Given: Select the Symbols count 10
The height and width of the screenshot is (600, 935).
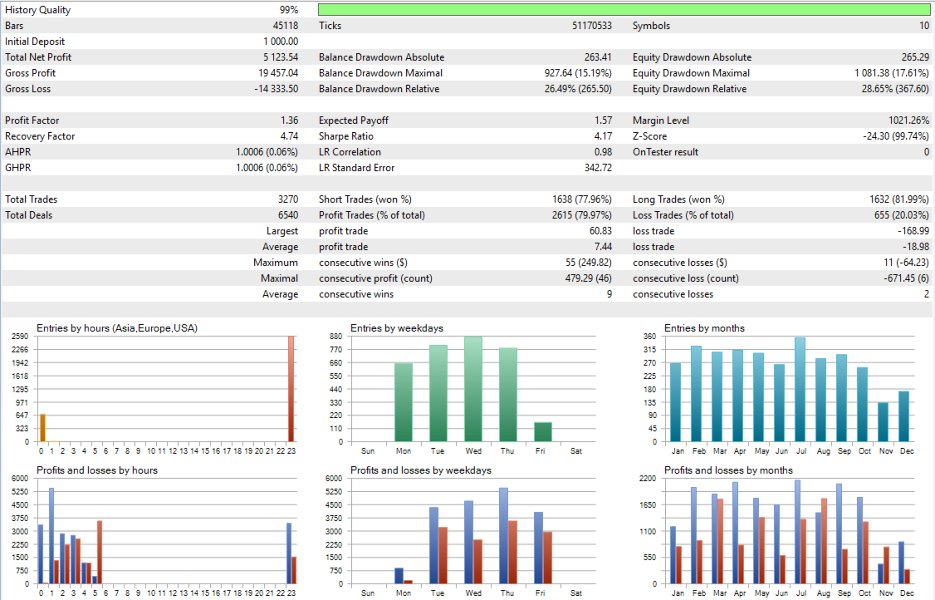Looking at the screenshot, I should (924, 26).
